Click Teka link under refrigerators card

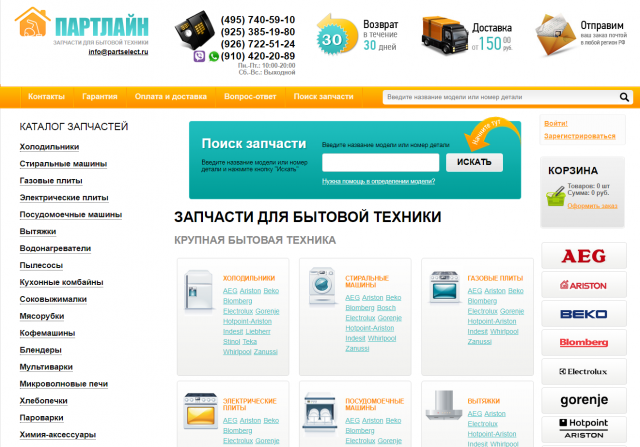point(250,342)
